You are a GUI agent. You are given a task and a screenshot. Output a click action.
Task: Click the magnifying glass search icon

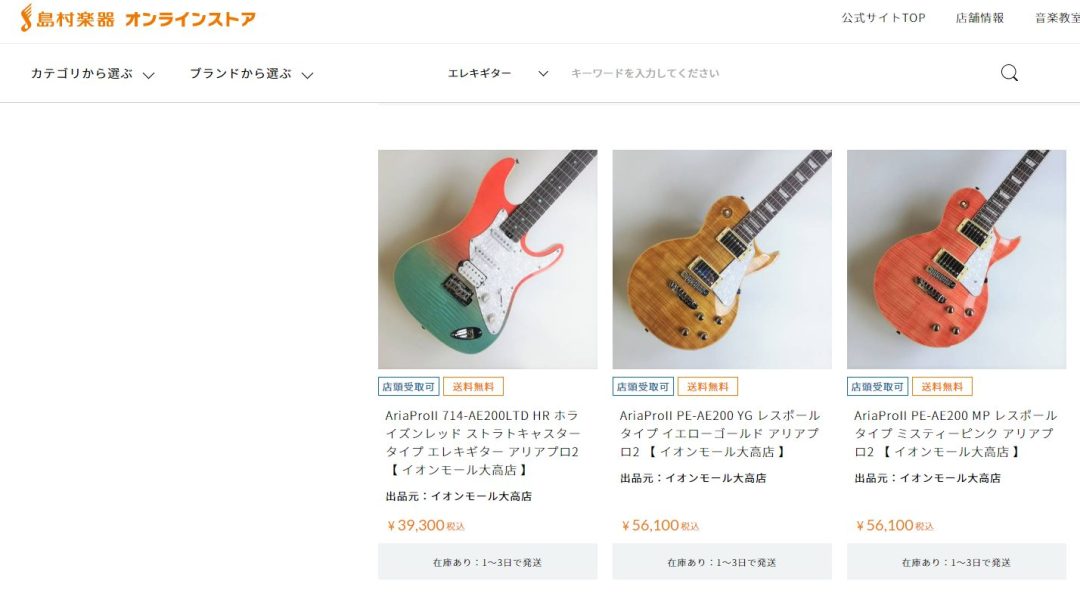1009,73
